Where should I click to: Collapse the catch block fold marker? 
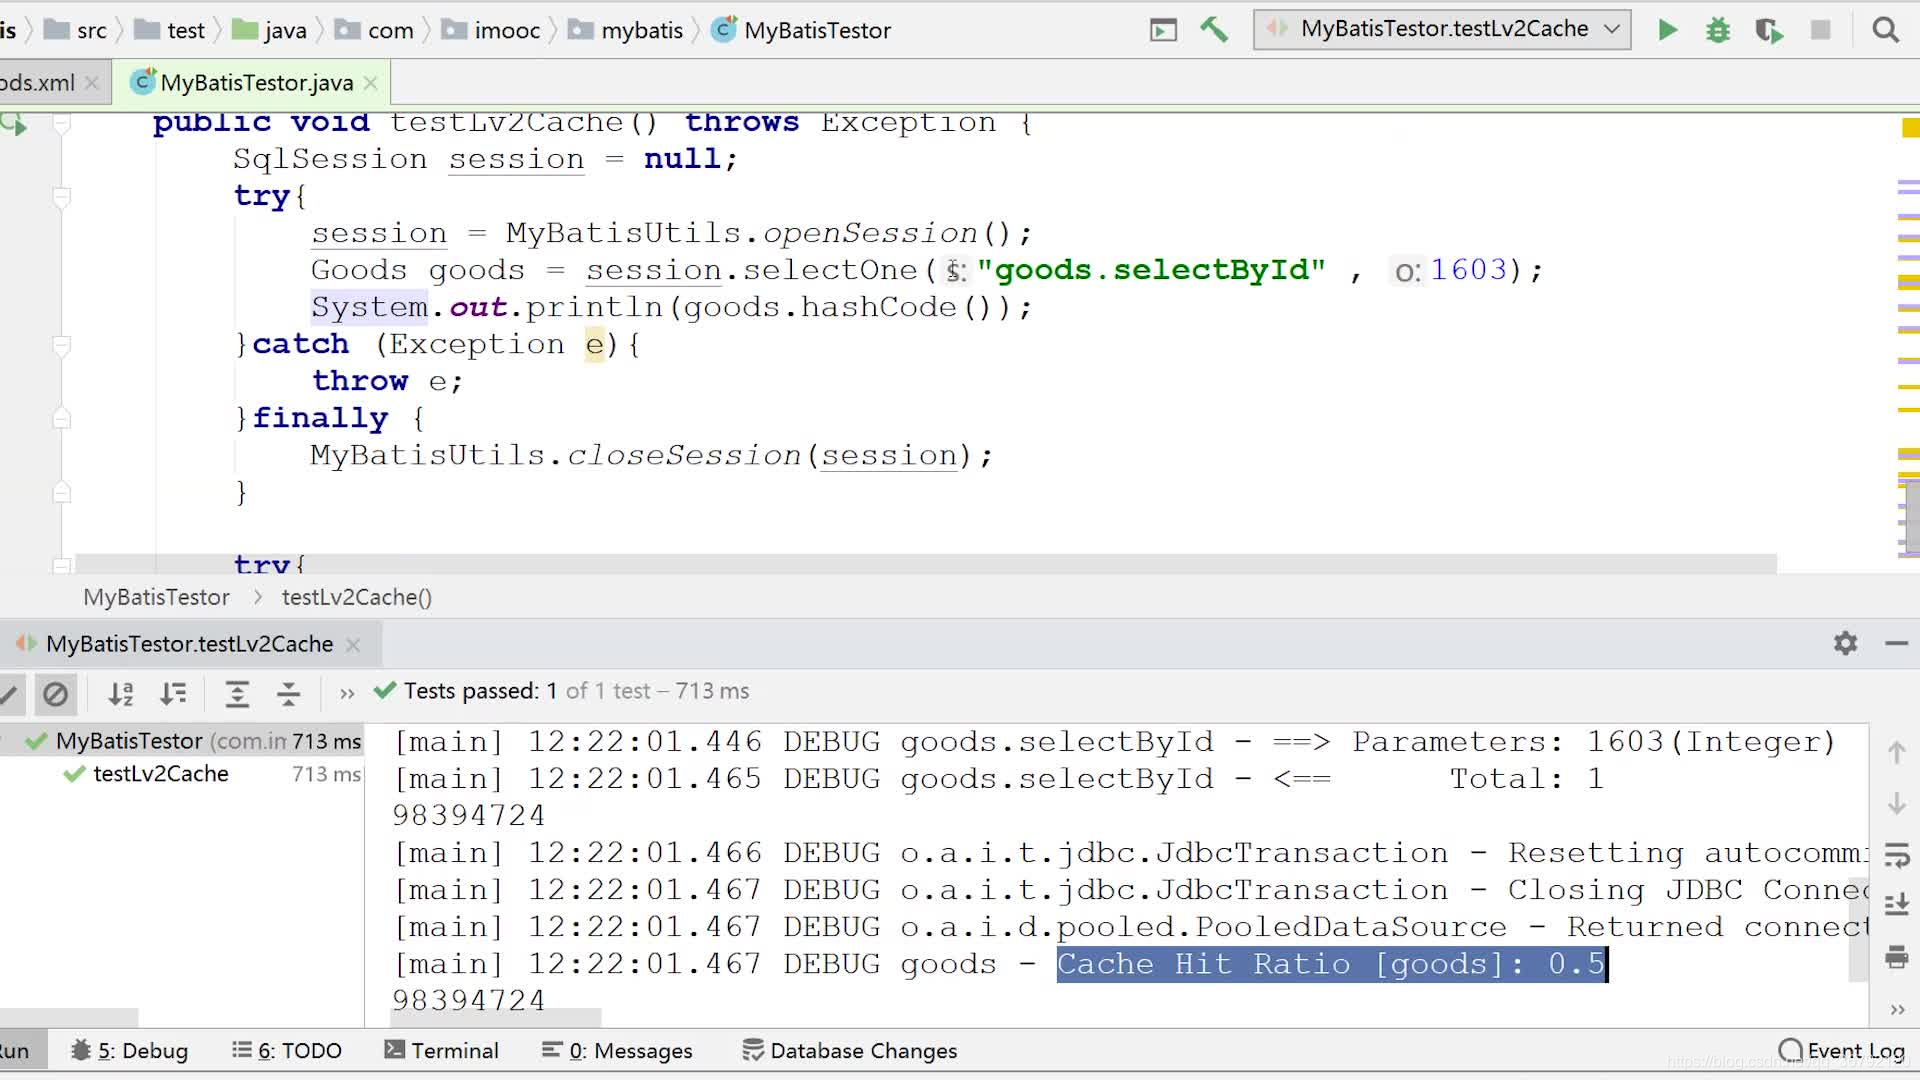click(x=62, y=345)
